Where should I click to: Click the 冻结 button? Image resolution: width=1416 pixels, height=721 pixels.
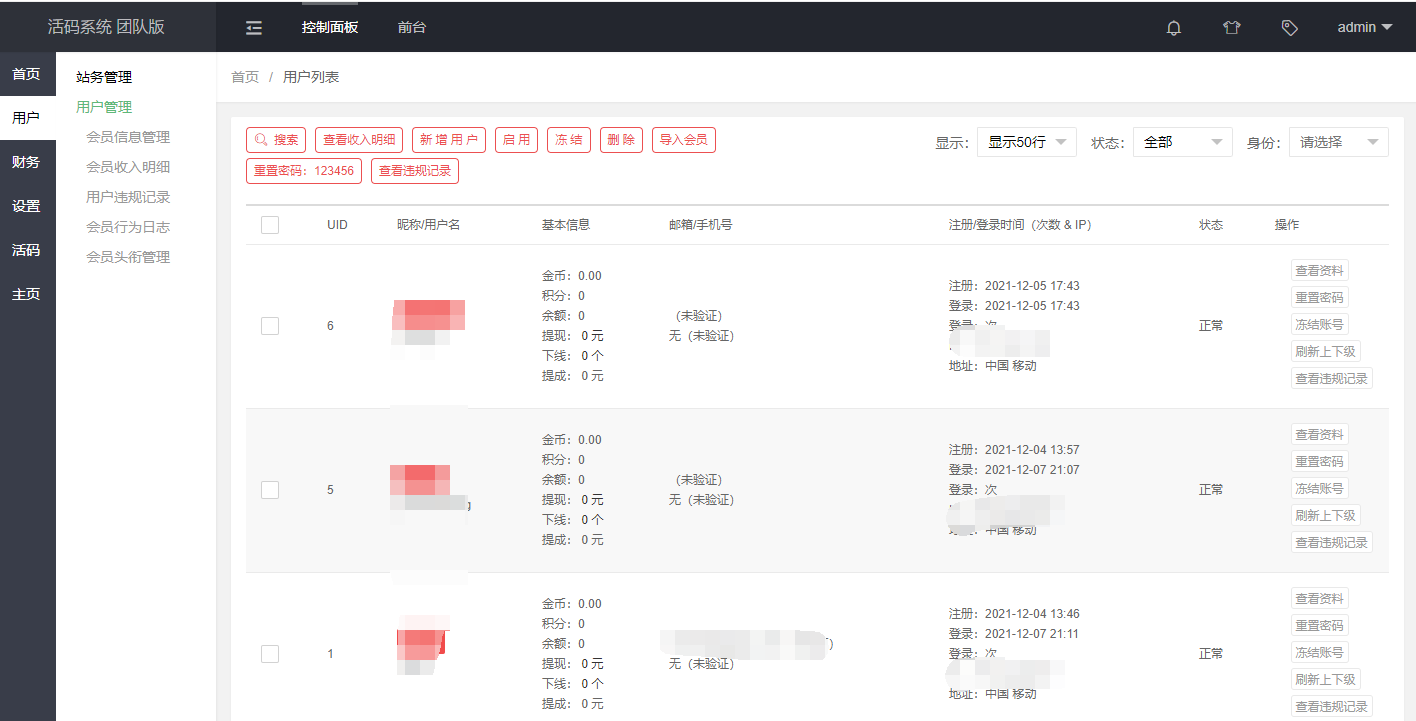(569, 140)
